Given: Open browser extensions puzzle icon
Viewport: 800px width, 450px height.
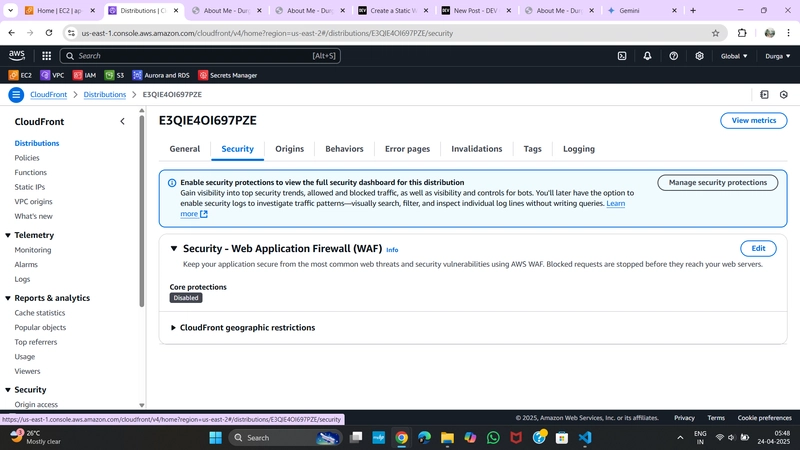Looking at the screenshot, I should pyautogui.click(x=742, y=33).
